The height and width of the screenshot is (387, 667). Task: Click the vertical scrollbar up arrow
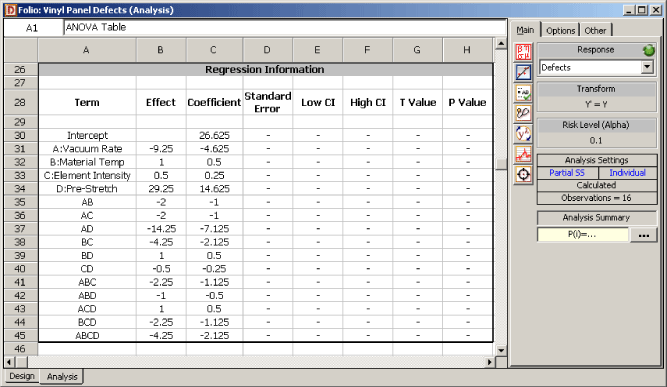pyautogui.click(x=501, y=43)
